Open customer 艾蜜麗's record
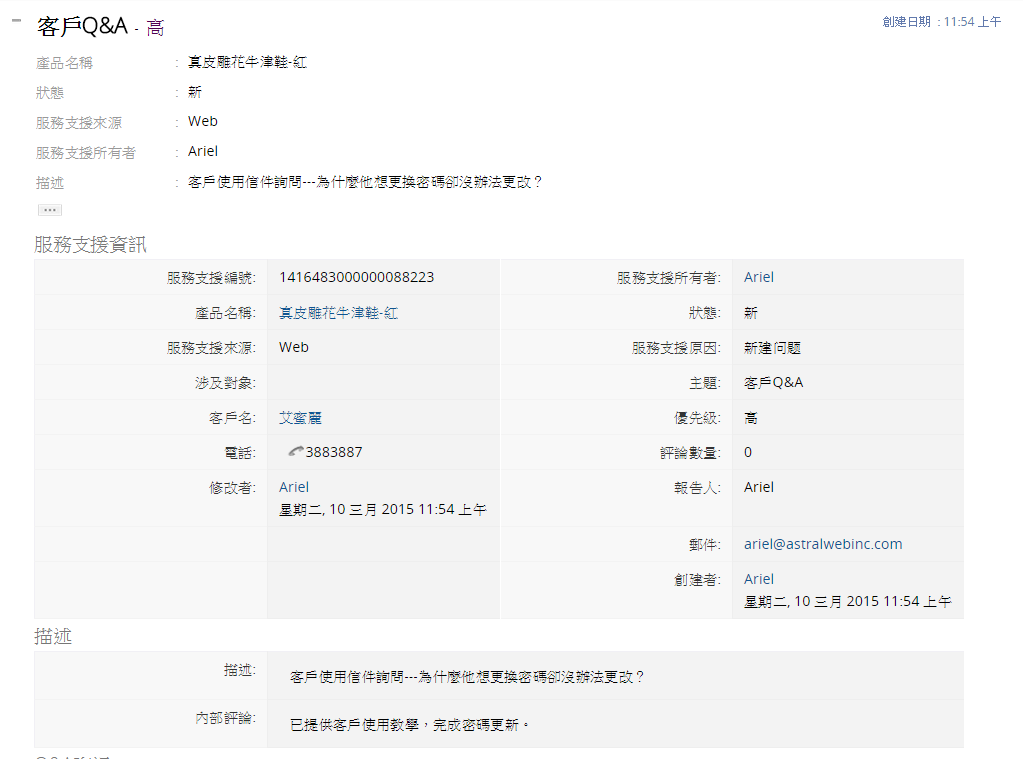The width and height of the screenshot is (1023, 759). coord(300,418)
